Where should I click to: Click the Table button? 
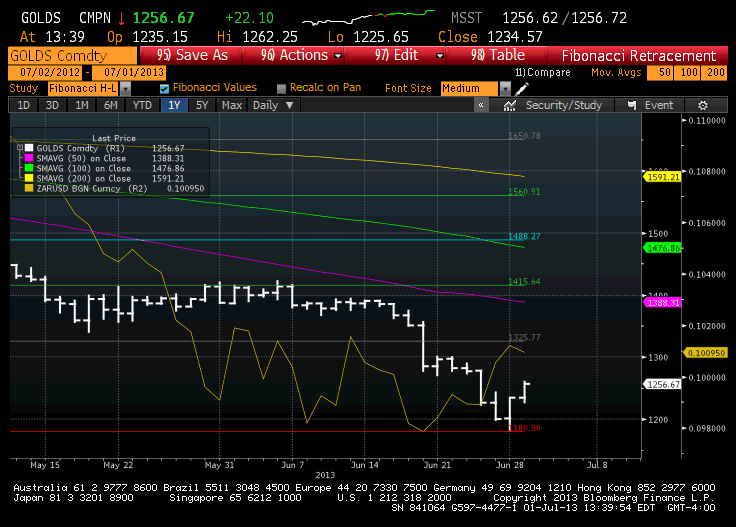click(497, 55)
